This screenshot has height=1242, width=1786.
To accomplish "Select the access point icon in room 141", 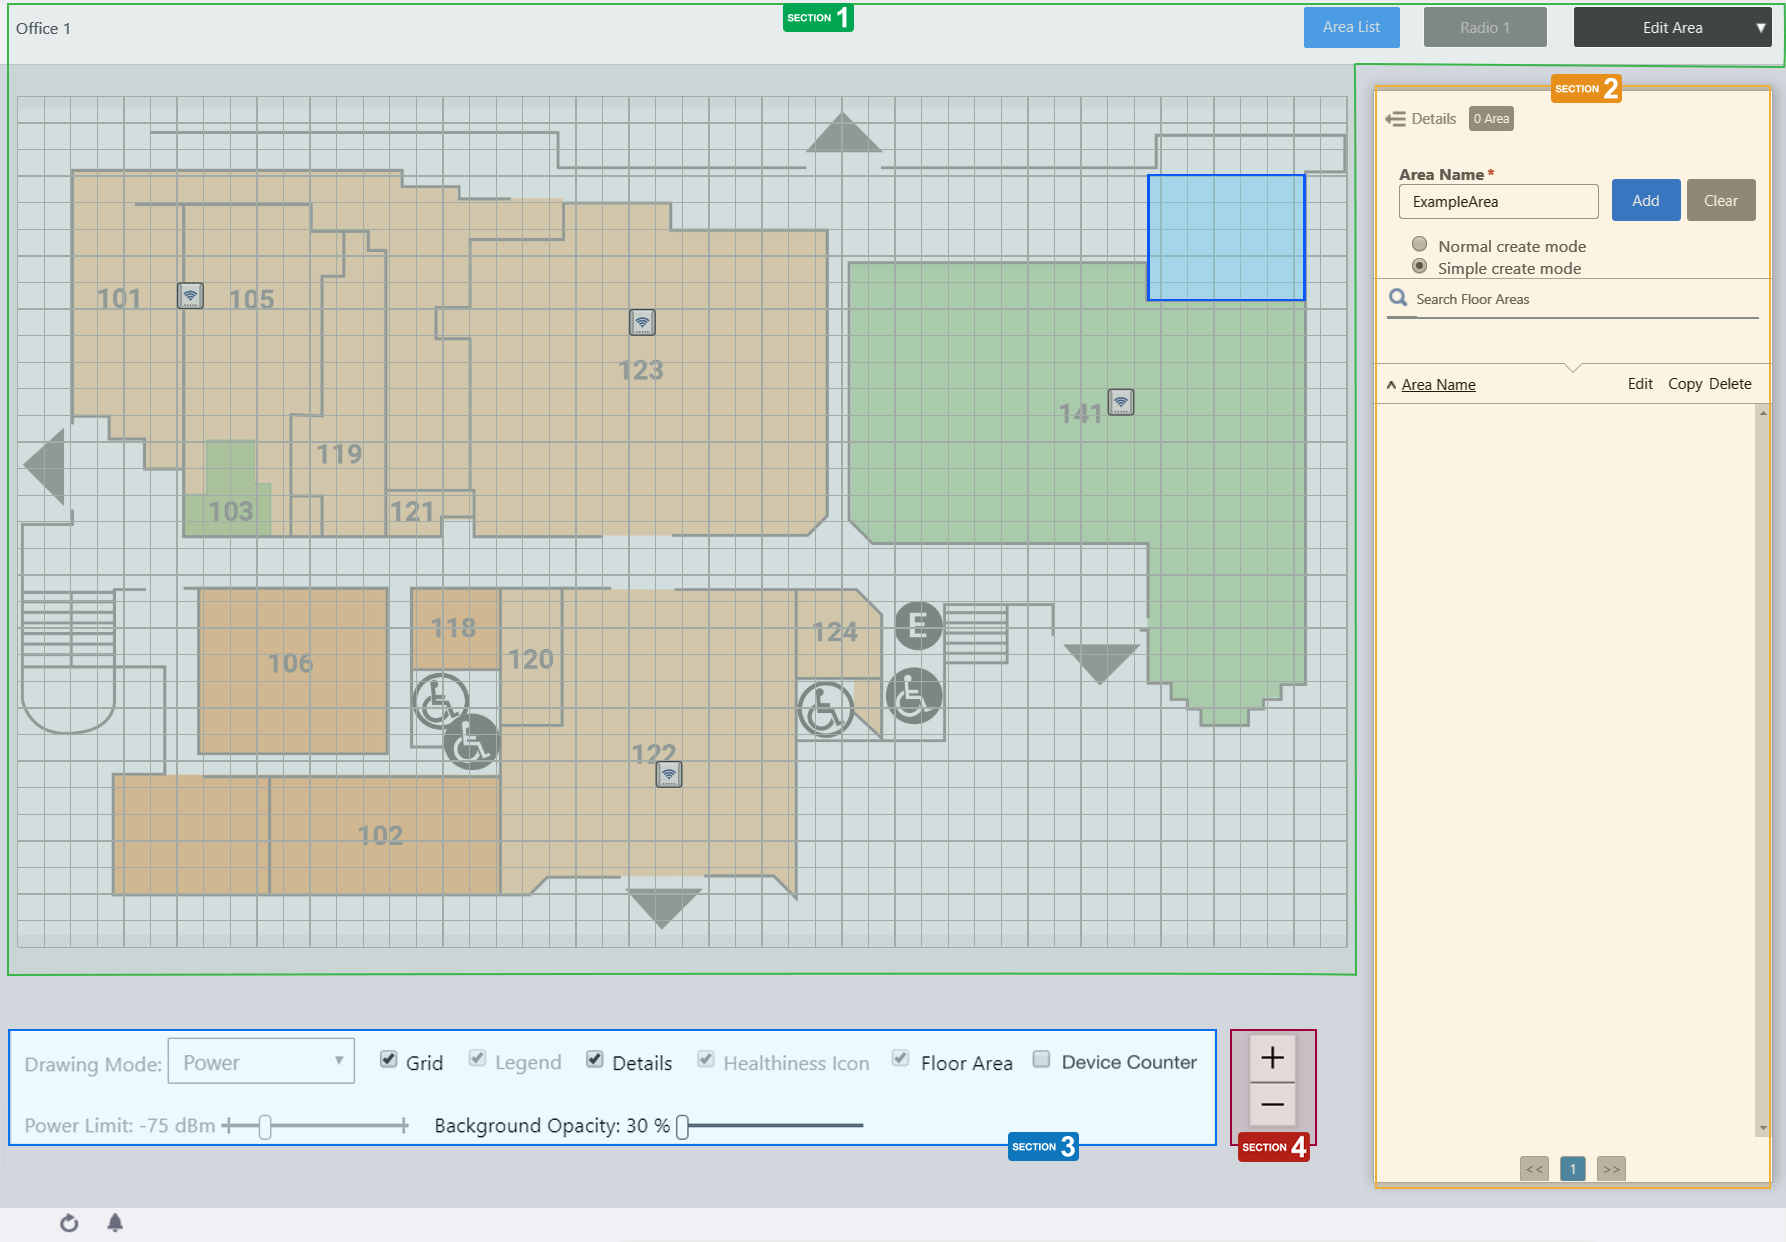I will [1121, 402].
